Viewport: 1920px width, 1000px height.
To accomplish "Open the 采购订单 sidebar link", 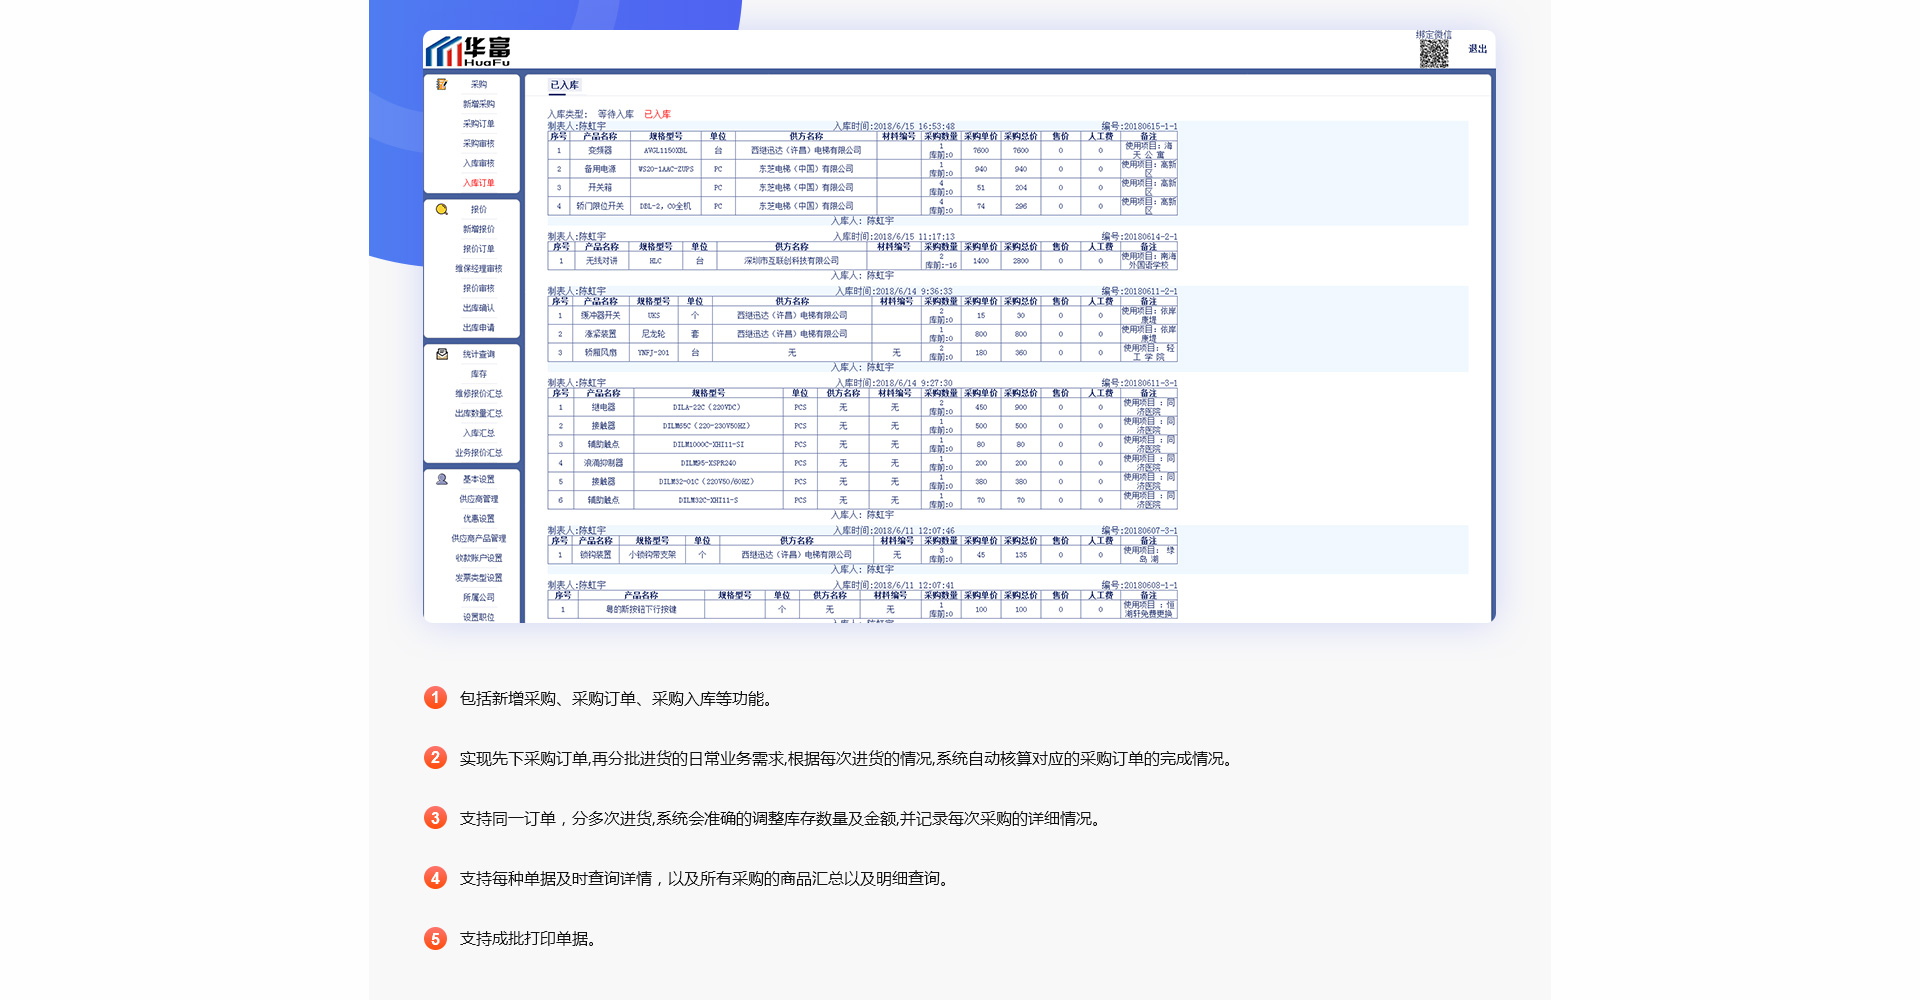I will click(x=478, y=124).
